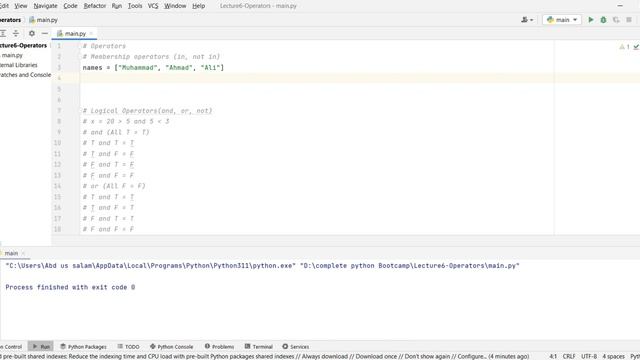The height and width of the screenshot is (360, 640).
Task: Open the Navigate menu
Action: click(x=45, y=6)
